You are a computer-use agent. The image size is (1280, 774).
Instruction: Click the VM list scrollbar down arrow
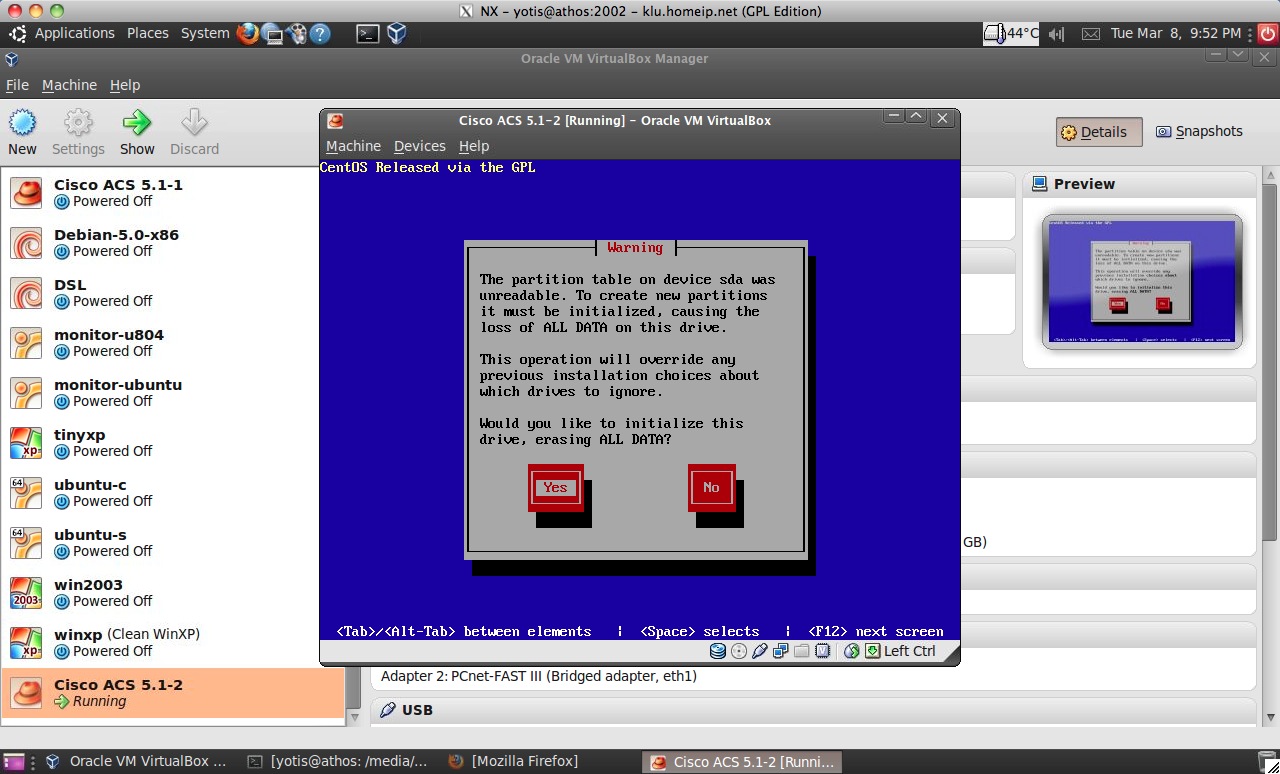(353, 717)
